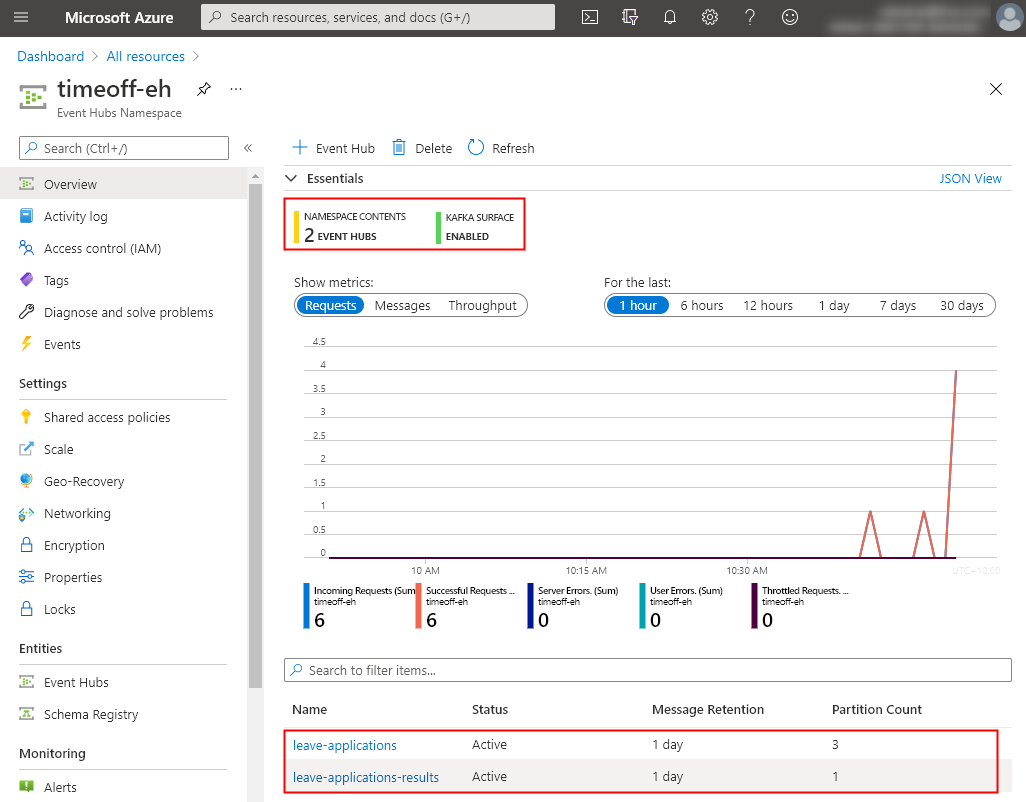The image size is (1026, 802).
Task: Collapse the left sidebar menu
Action: pos(248,148)
